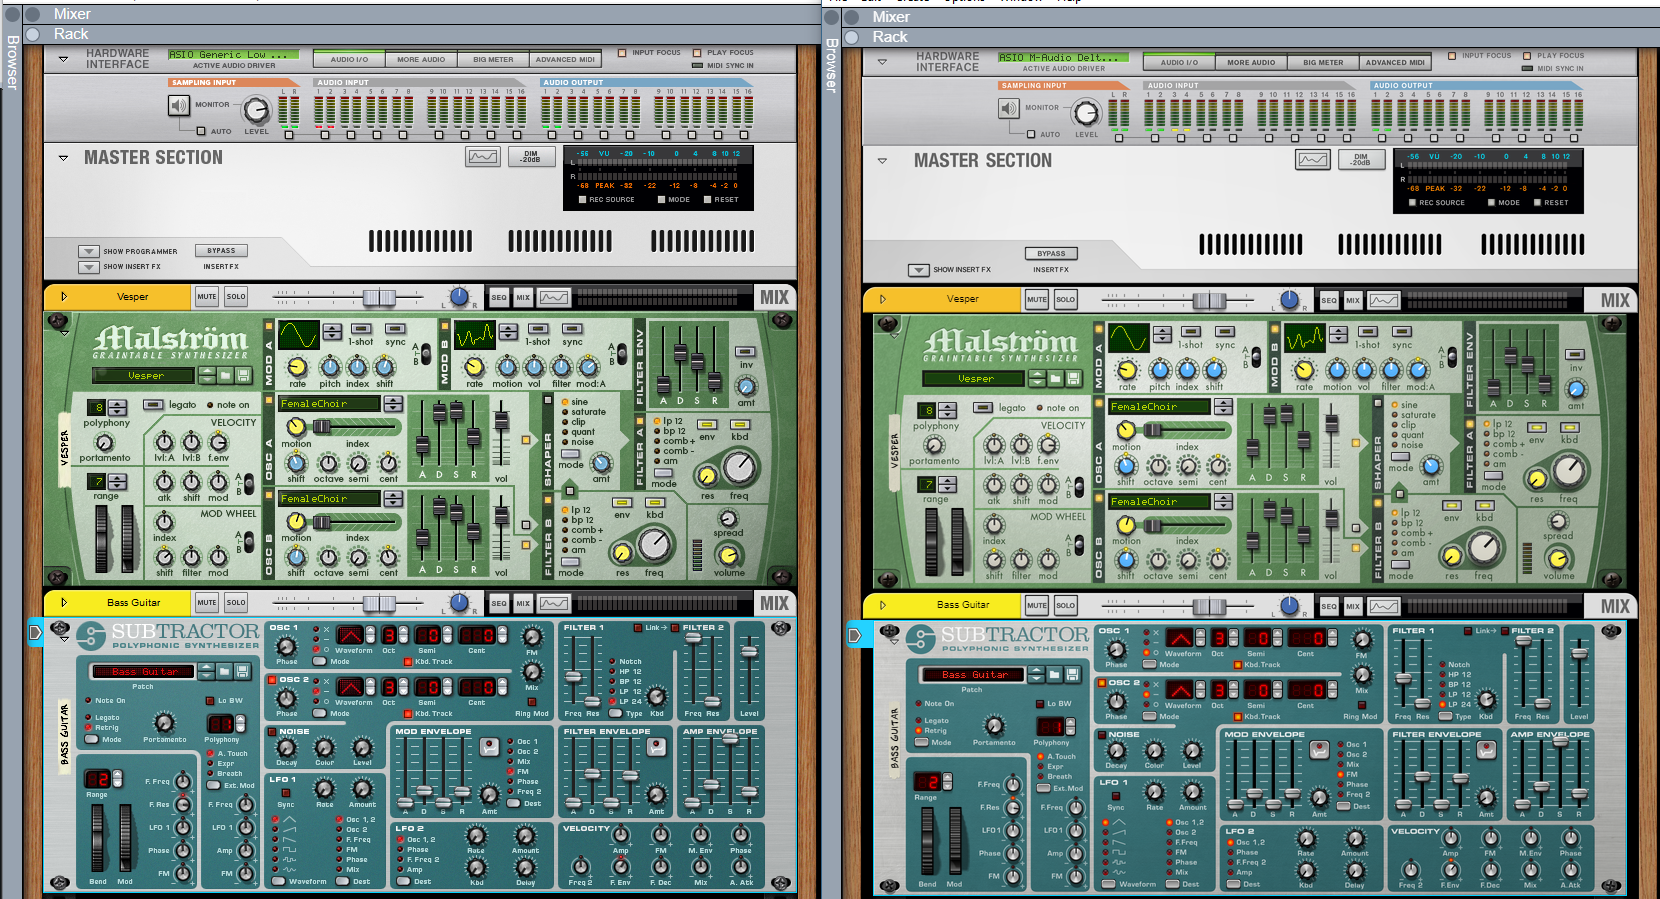The width and height of the screenshot is (1660, 899).
Task: Click Bass Guitar channel level fader, right rack
Action: point(1209,606)
